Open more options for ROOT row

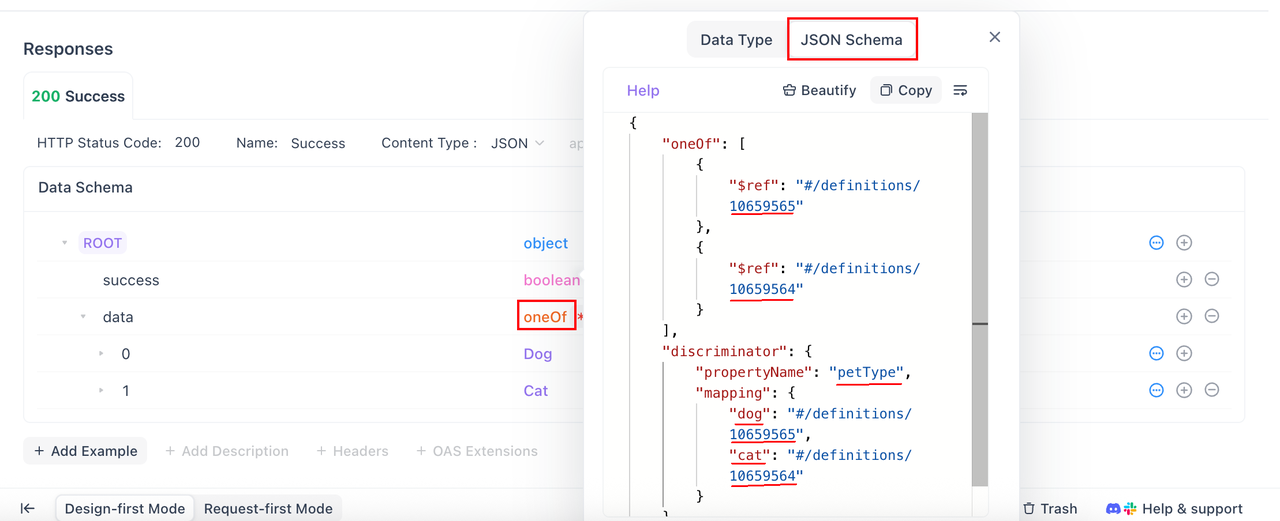click(x=1156, y=243)
